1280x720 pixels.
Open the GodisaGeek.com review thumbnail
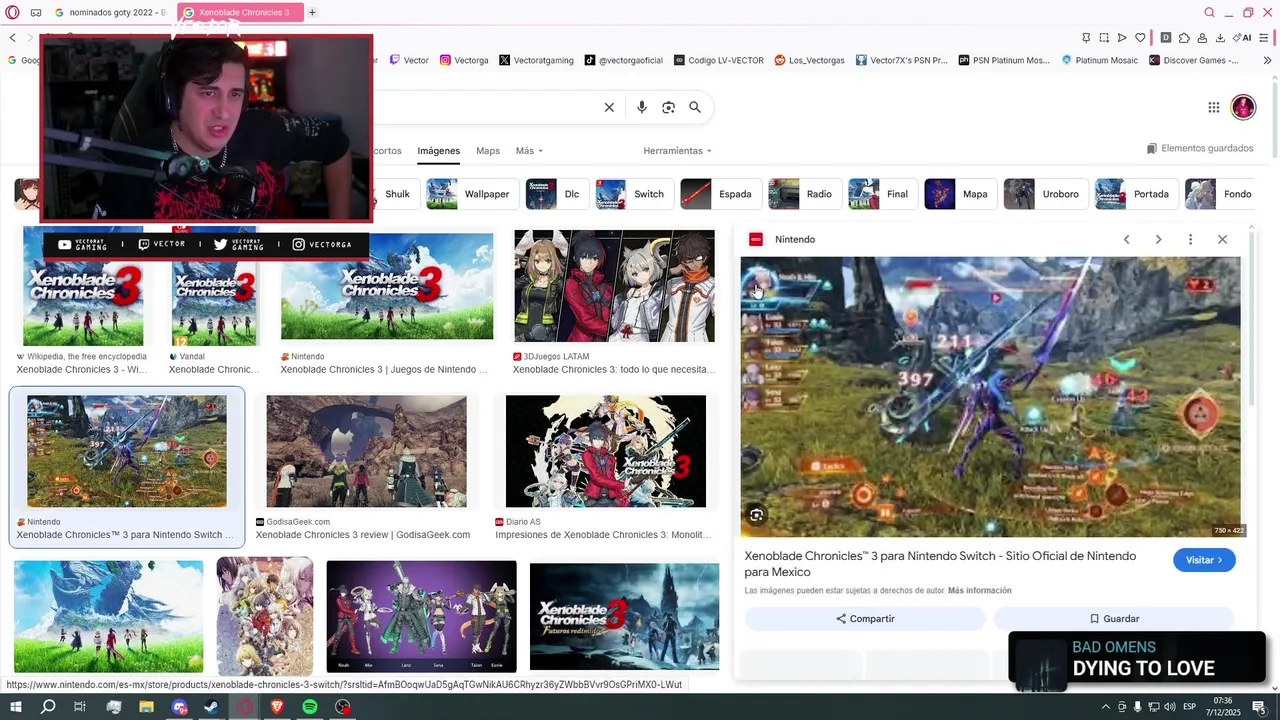point(366,451)
